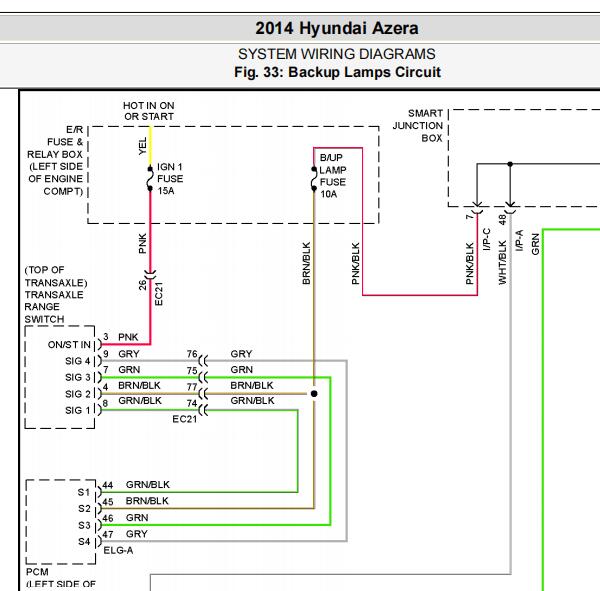The height and width of the screenshot is (591, 600).
Task: Click "BRN/BLK" label right of pin 77
Action: pos(252,385)
